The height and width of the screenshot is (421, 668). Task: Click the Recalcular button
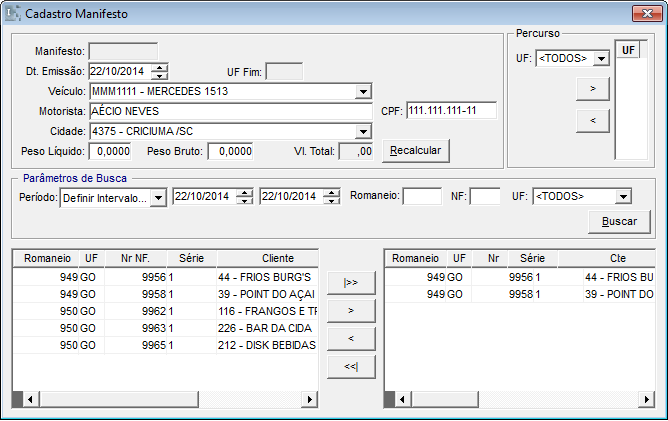click(x=418, y=150)
